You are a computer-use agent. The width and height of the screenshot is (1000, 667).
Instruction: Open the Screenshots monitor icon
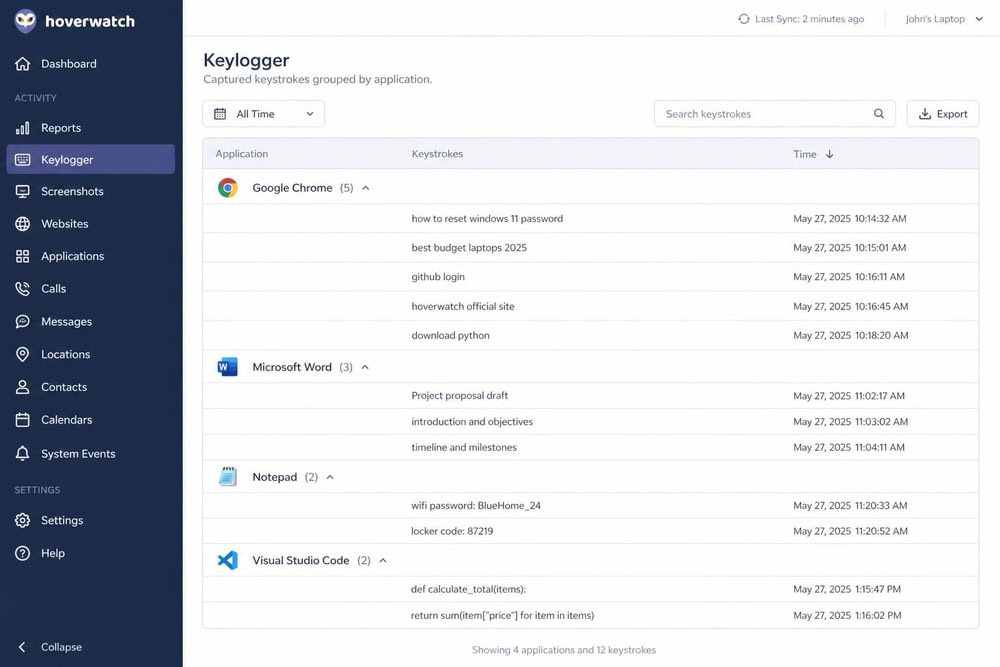[22, 191]
